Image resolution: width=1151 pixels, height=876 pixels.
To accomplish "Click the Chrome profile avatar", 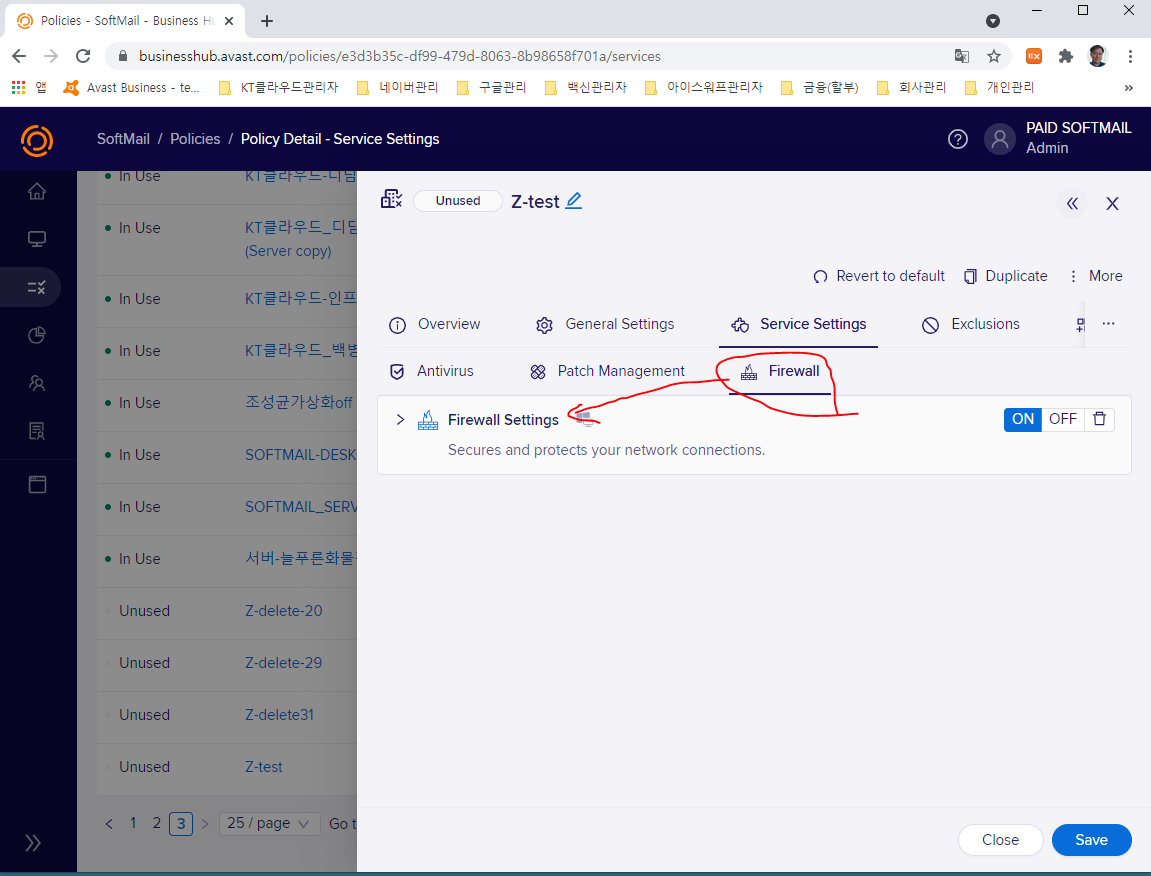I will 1097,56.
